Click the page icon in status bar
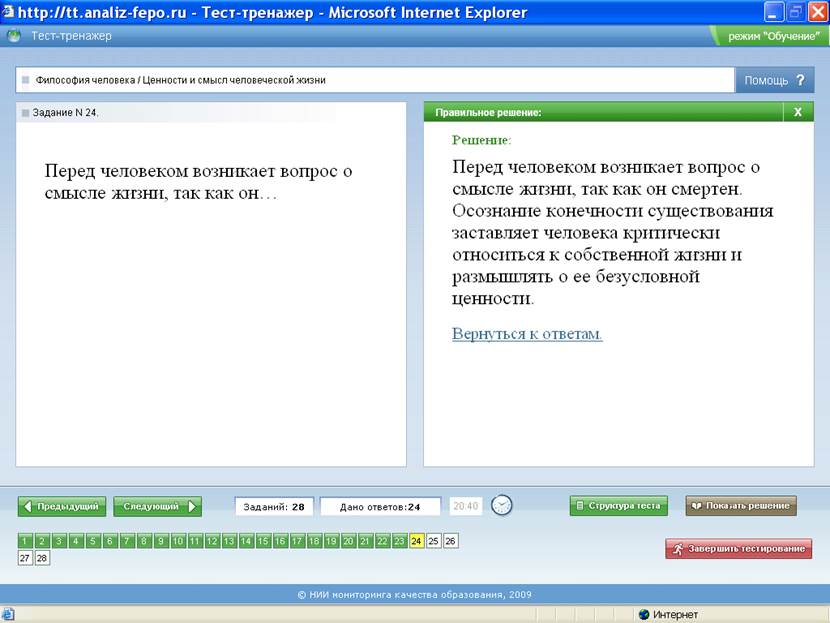The height and width of the screenshot is (623, 830). [x=8, y=614]
